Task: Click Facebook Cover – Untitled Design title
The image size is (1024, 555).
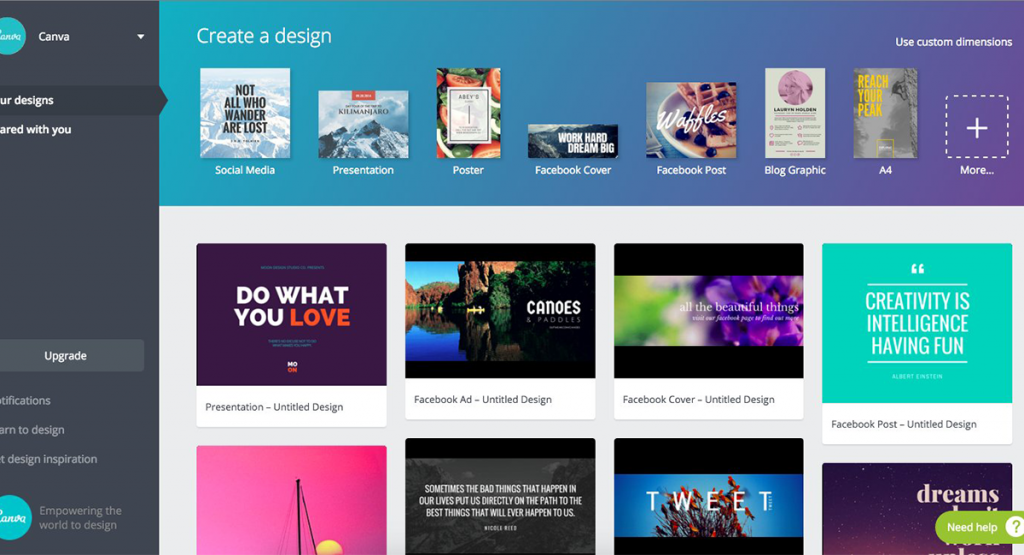Action: [698, 399]
